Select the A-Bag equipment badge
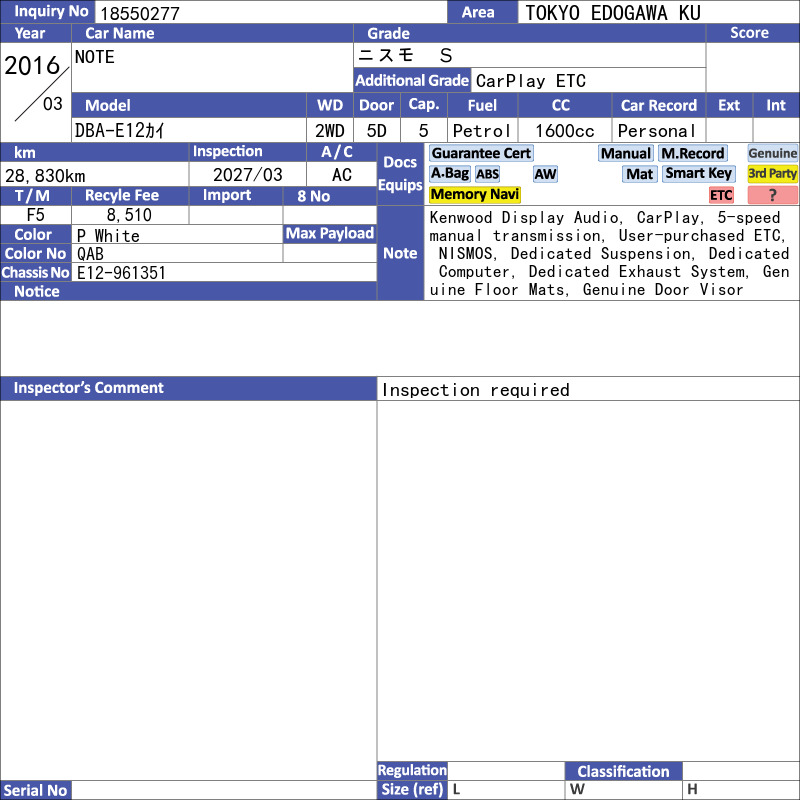Image resolution: width=800 pixels, height=800 pixels. click(449, 173)
